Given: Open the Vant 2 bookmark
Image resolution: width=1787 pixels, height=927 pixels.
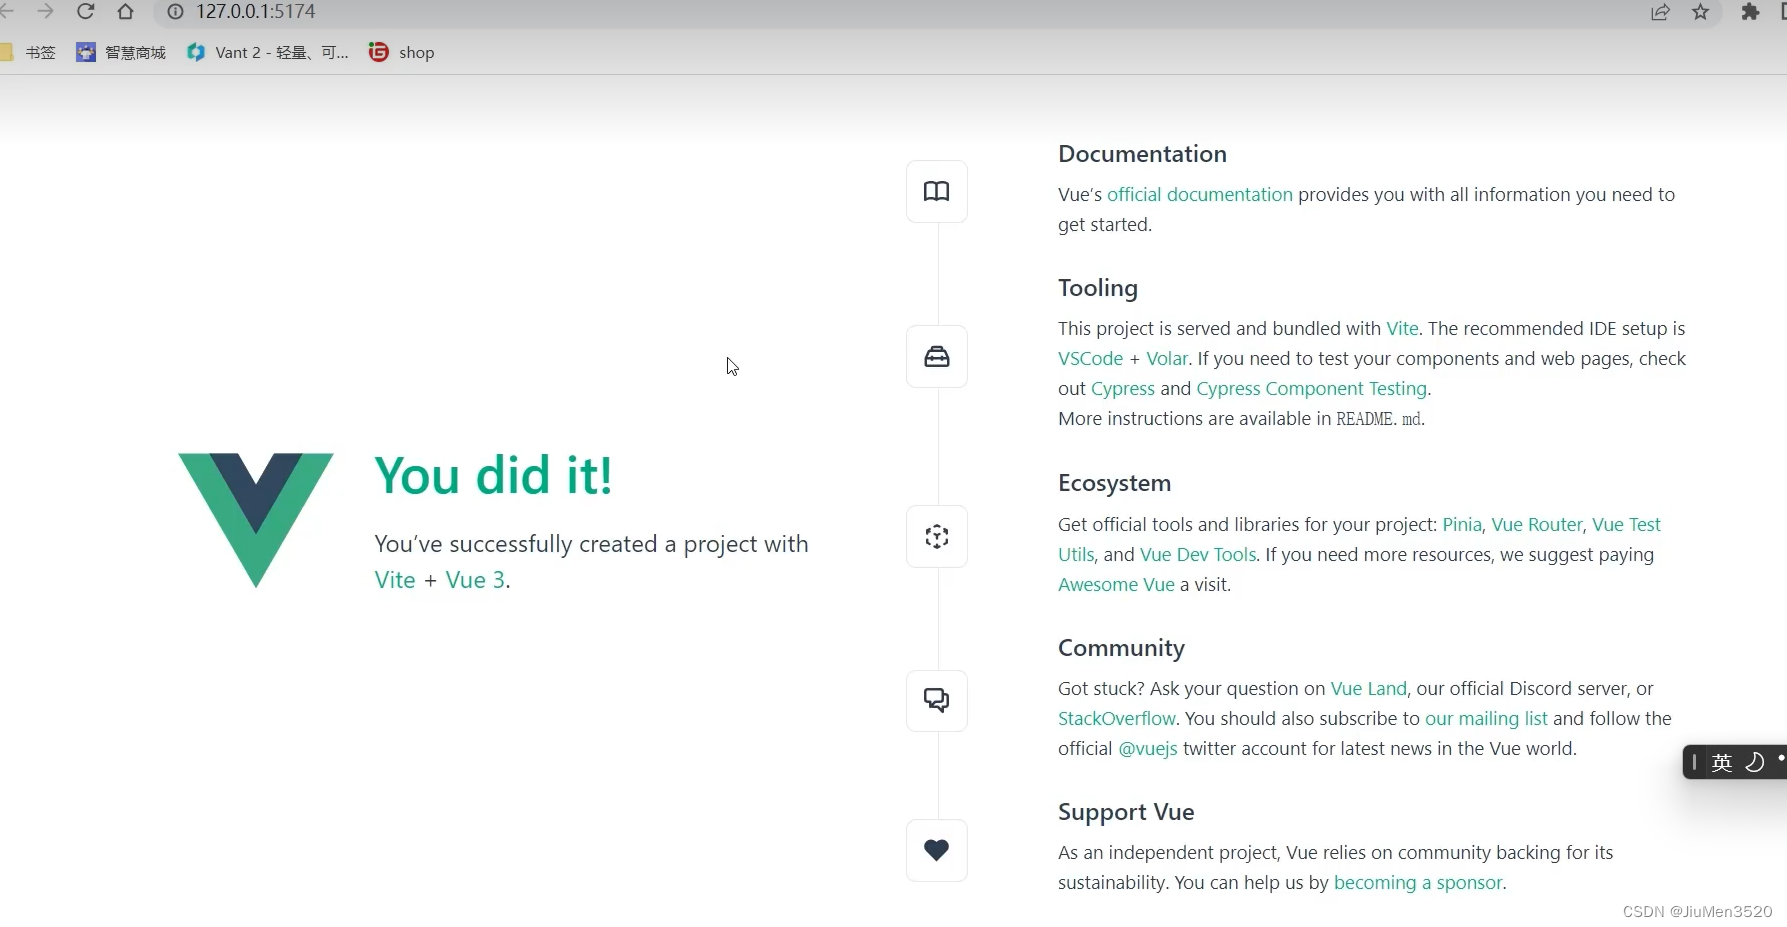Looking at the screenshot, I should click(x=265, y=52).
